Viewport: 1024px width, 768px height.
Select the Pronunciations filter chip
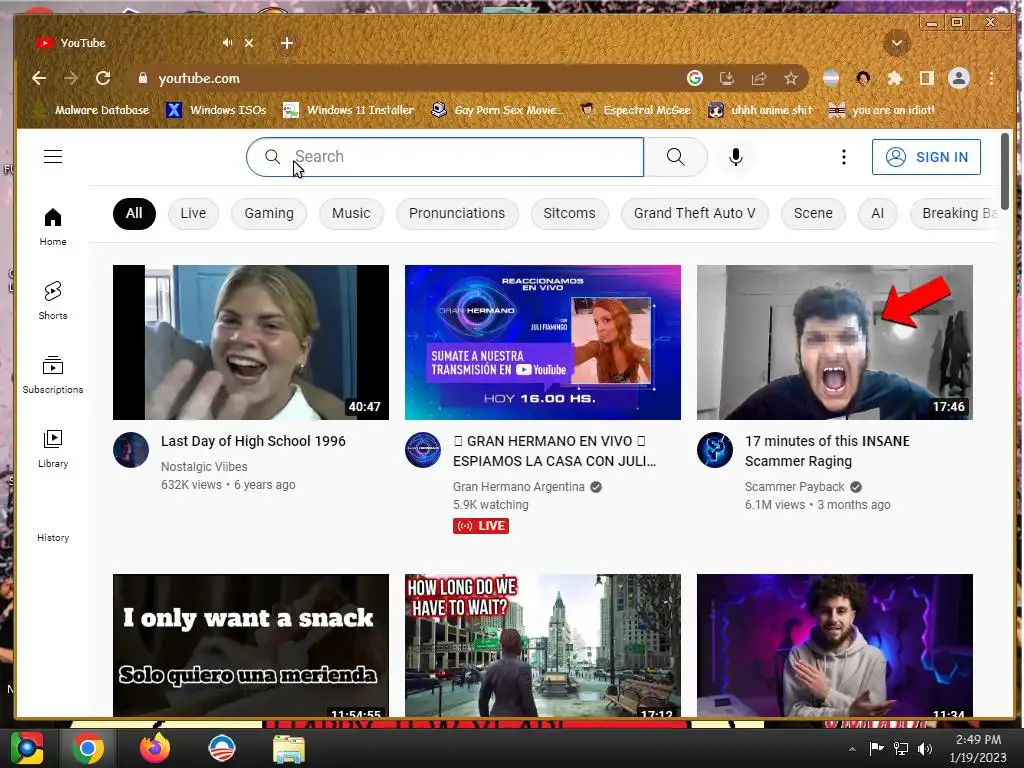pyautogui.click(x=456, y=214)
